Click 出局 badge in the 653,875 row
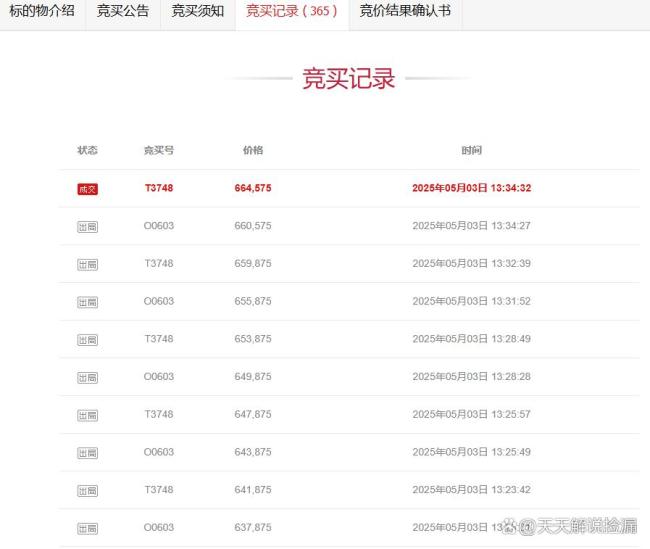 click(87, 340)
